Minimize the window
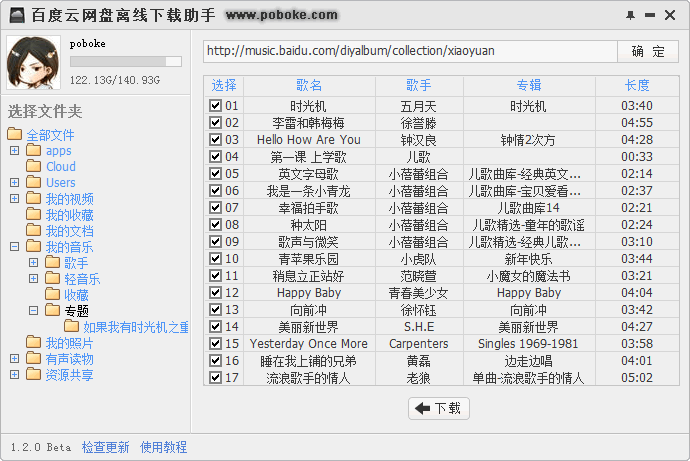The image size is (690, 461). (x=650, y=15)
